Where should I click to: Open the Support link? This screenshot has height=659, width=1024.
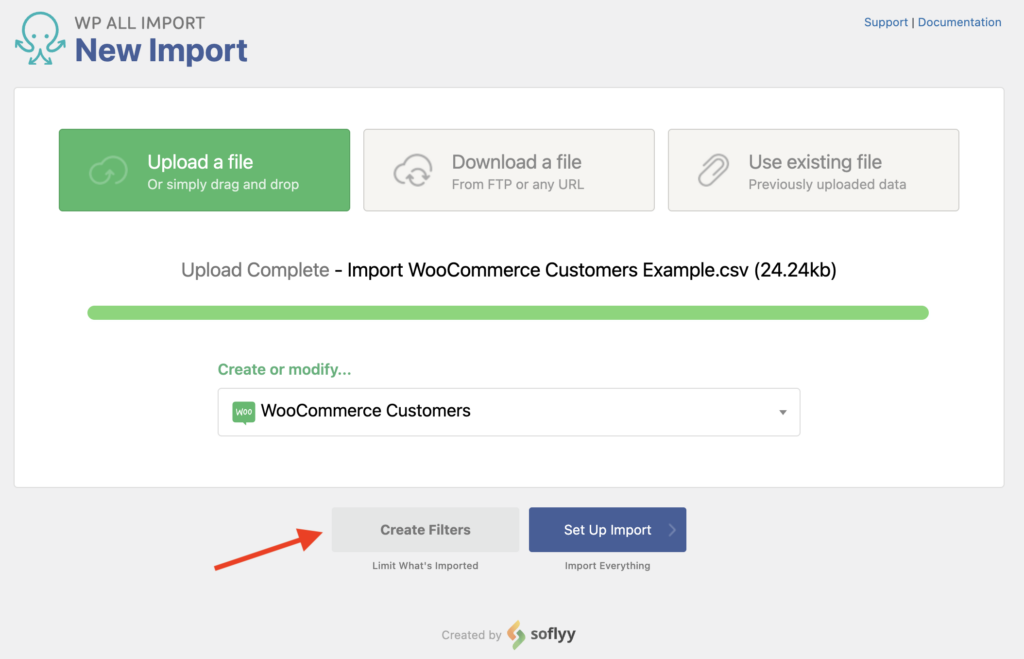coord(886,22)
